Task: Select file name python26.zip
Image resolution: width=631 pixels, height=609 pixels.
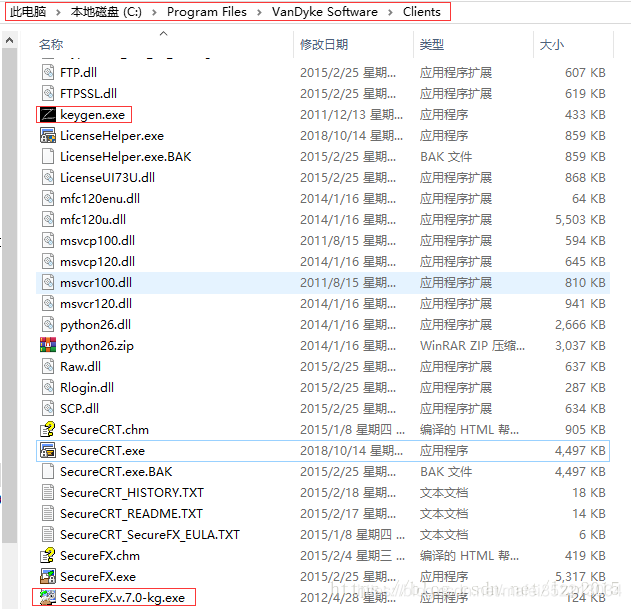Action: 97,346
